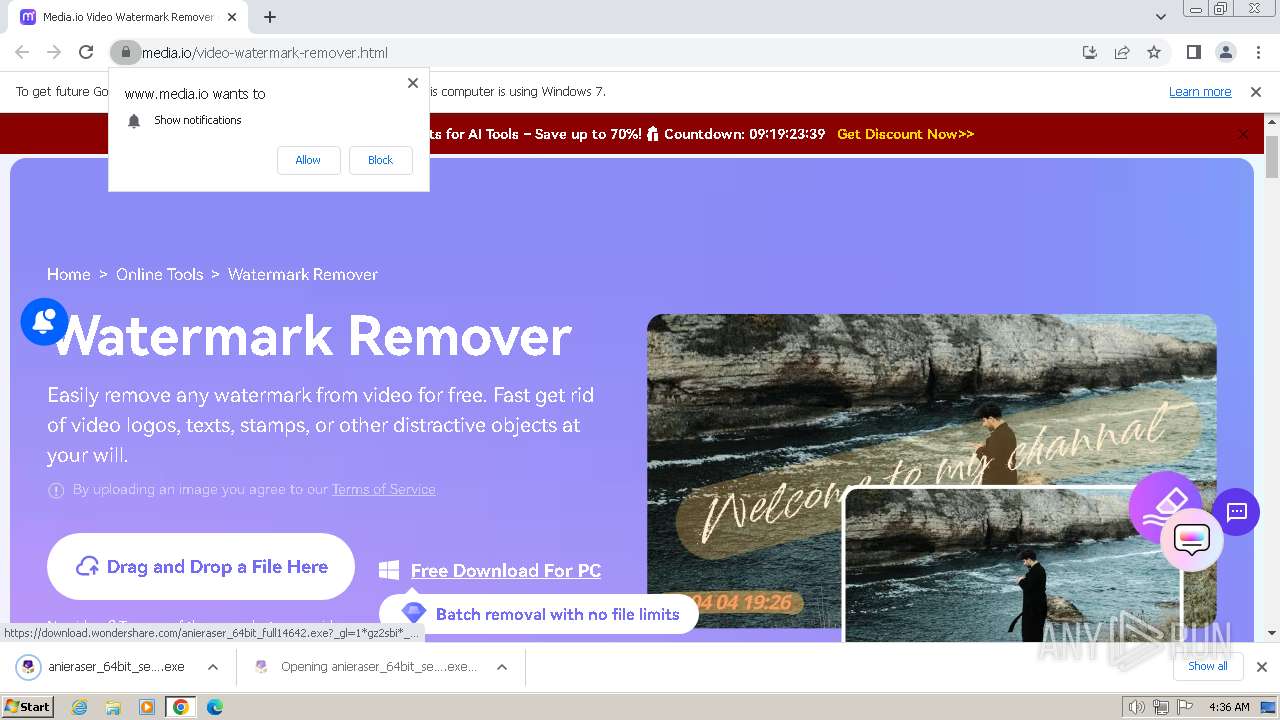Open the Chrome three-dot menu
The image size is (1280, 720).
(1258, 53)
